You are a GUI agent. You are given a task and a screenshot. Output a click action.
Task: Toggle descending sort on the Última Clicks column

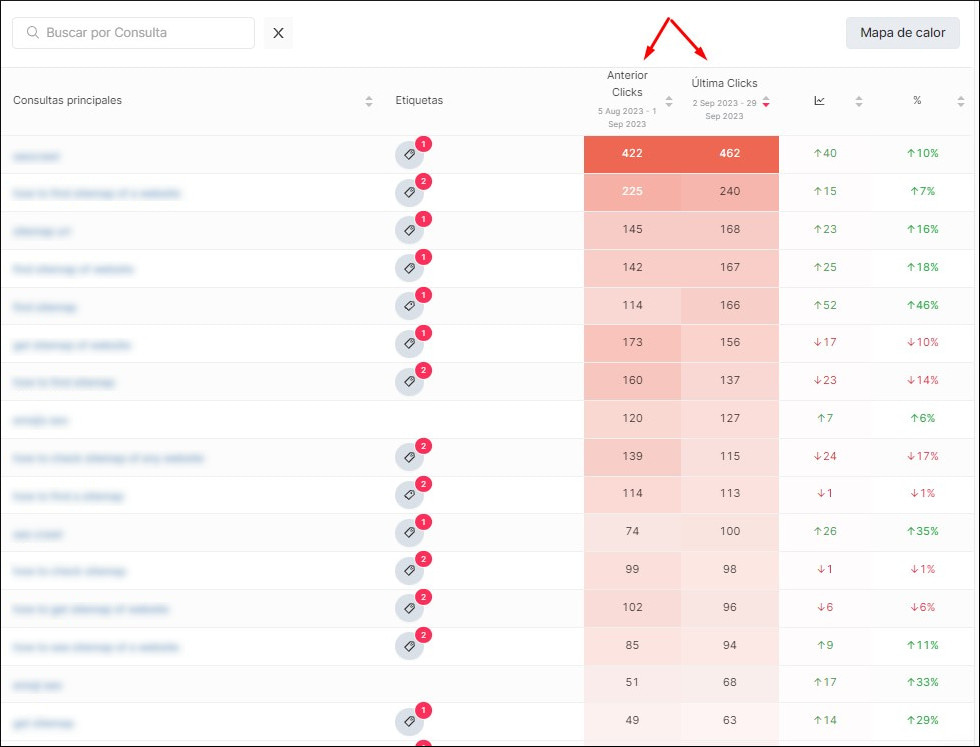point(766,101)
